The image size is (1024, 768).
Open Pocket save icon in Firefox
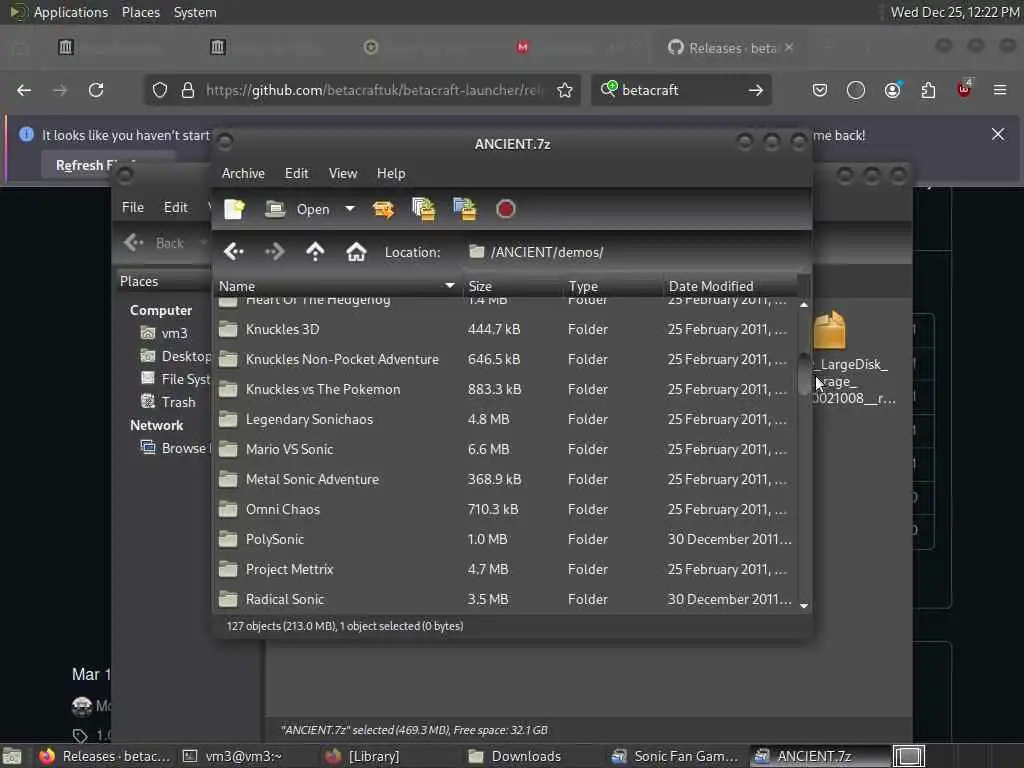(820, 90)
